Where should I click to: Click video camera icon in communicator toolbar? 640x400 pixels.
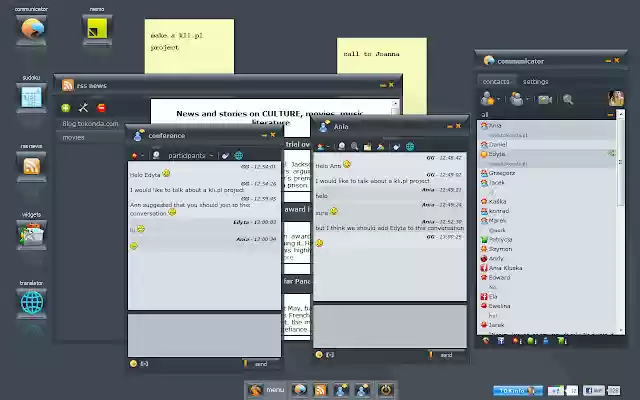(545, 100)
